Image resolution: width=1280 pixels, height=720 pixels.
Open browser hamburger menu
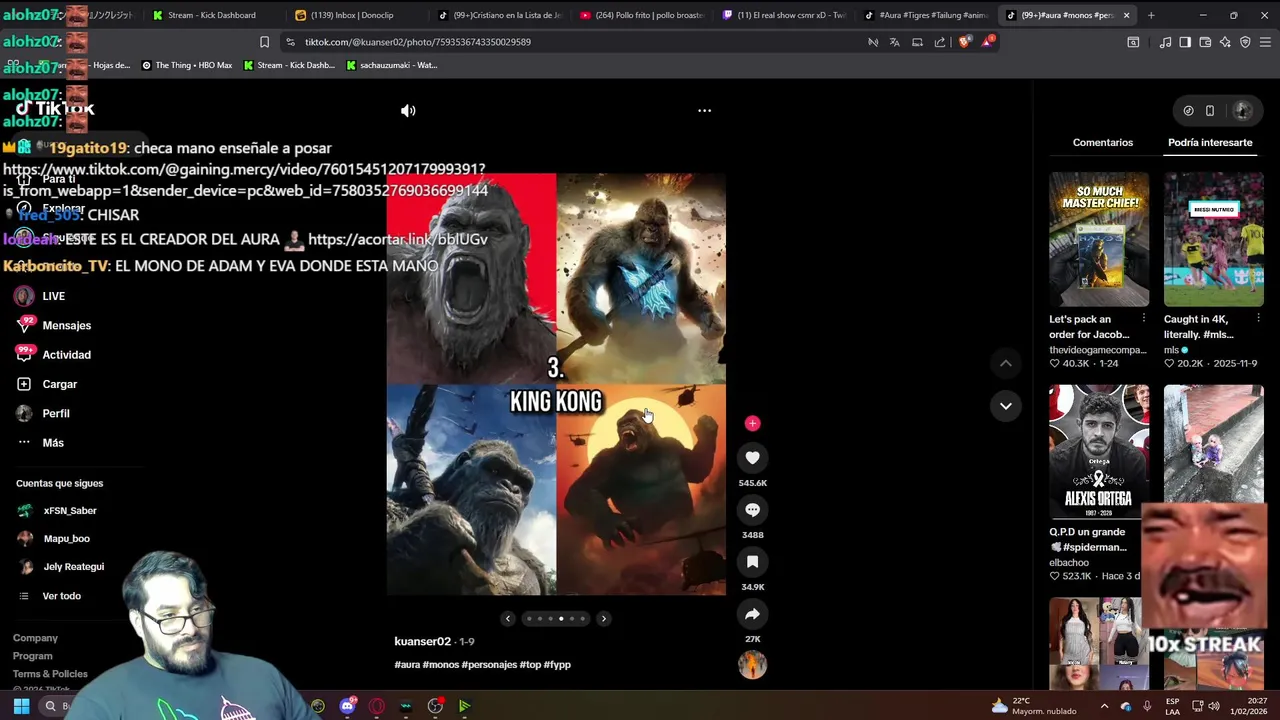1265,42
